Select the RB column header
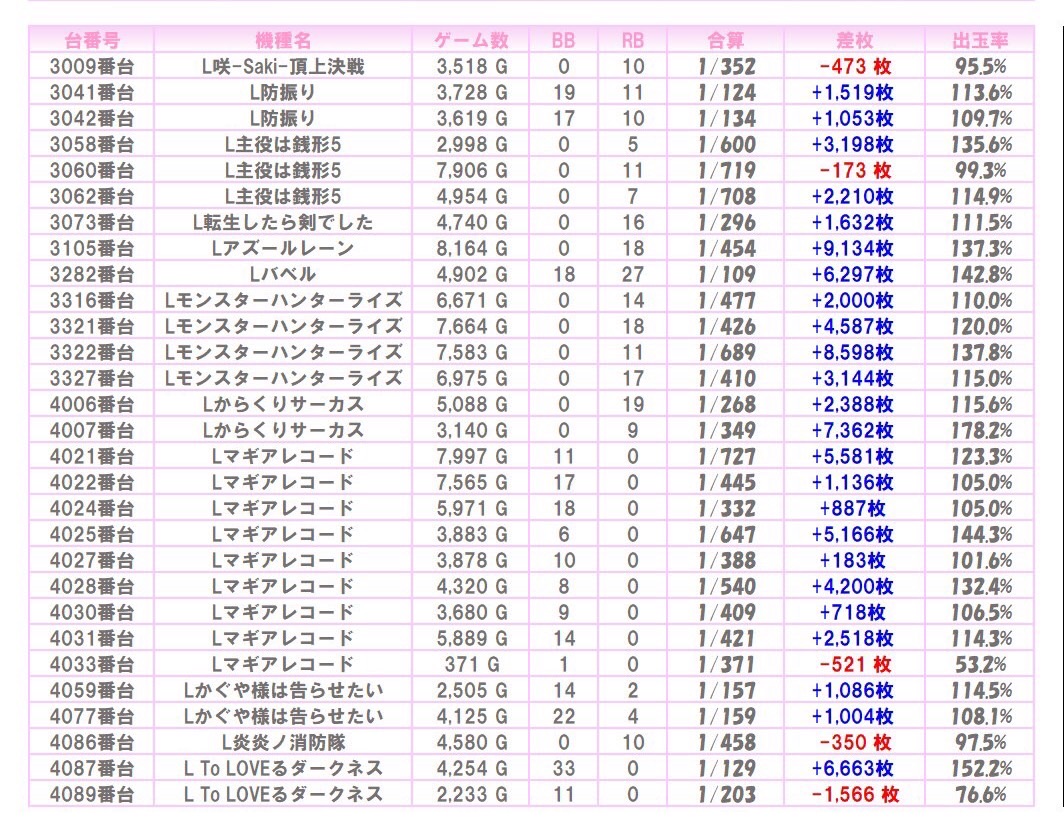Viewport: 1064px width, 833px height. click(x=632, y=41)
